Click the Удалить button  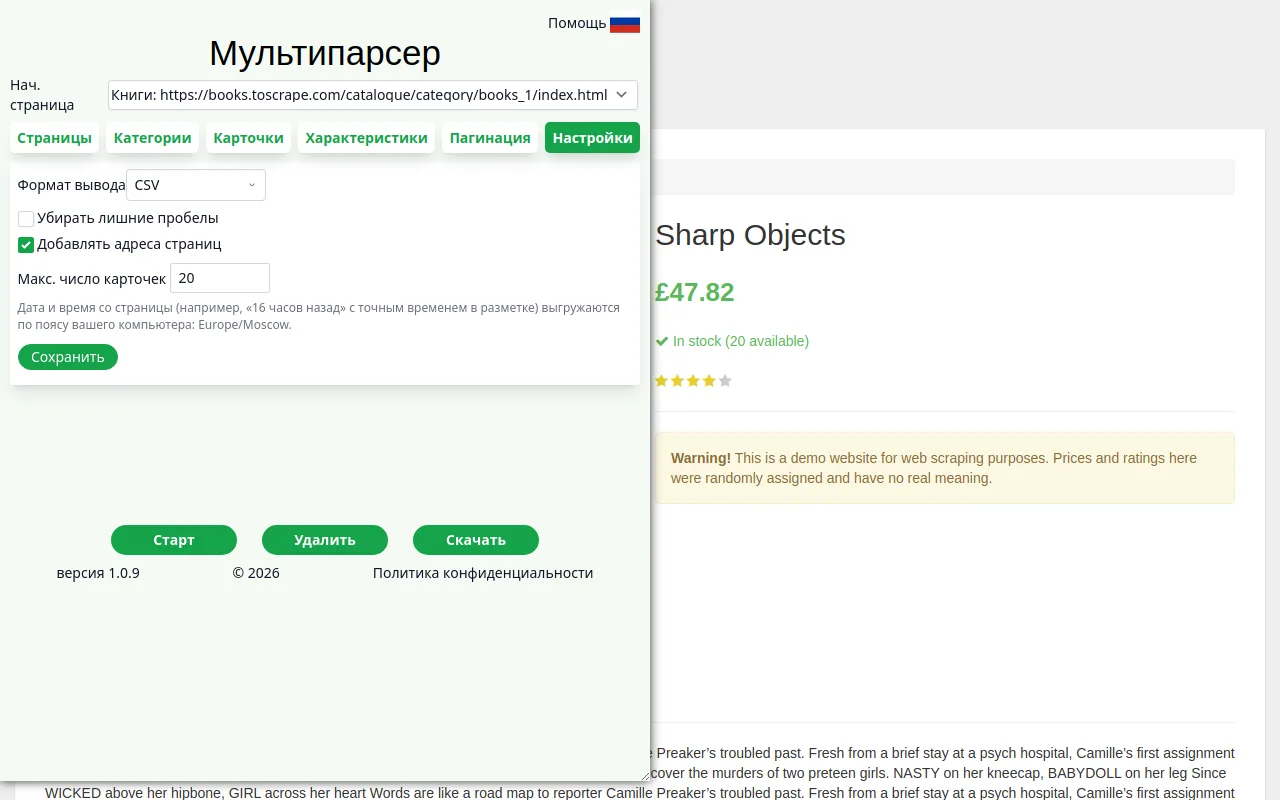click(325, 540)
